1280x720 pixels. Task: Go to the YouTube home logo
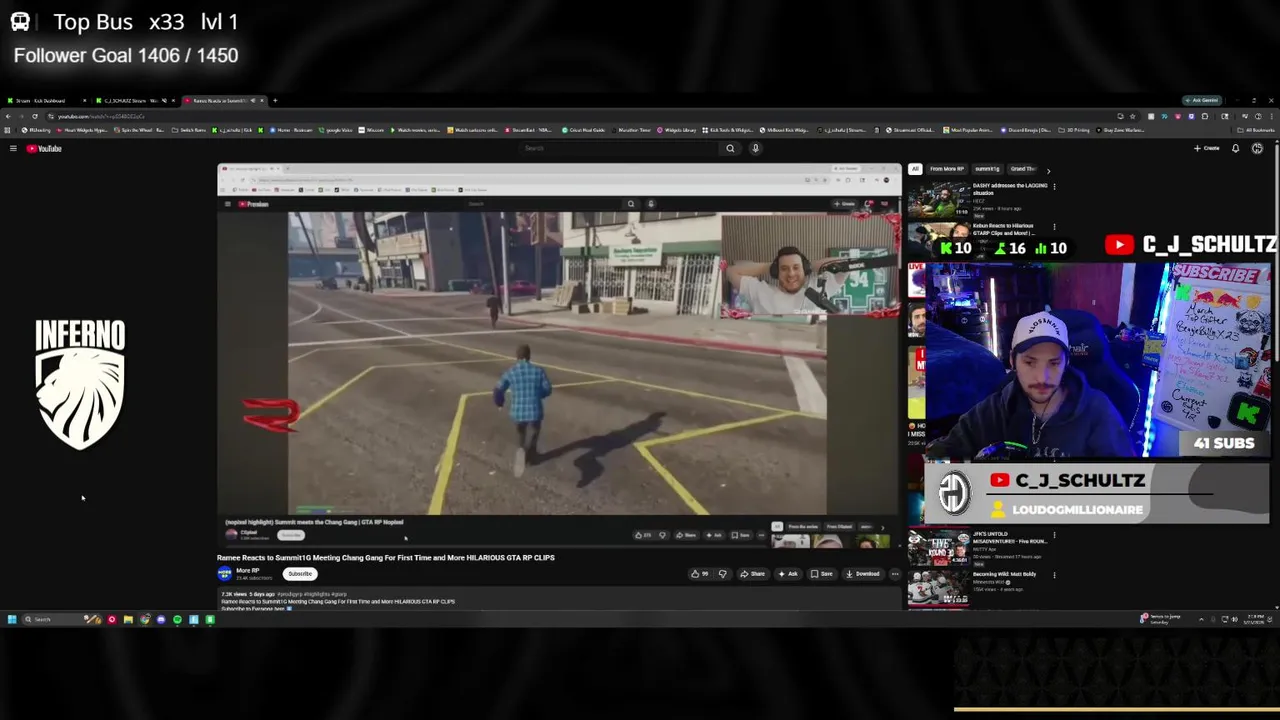[x=44, y=148]
